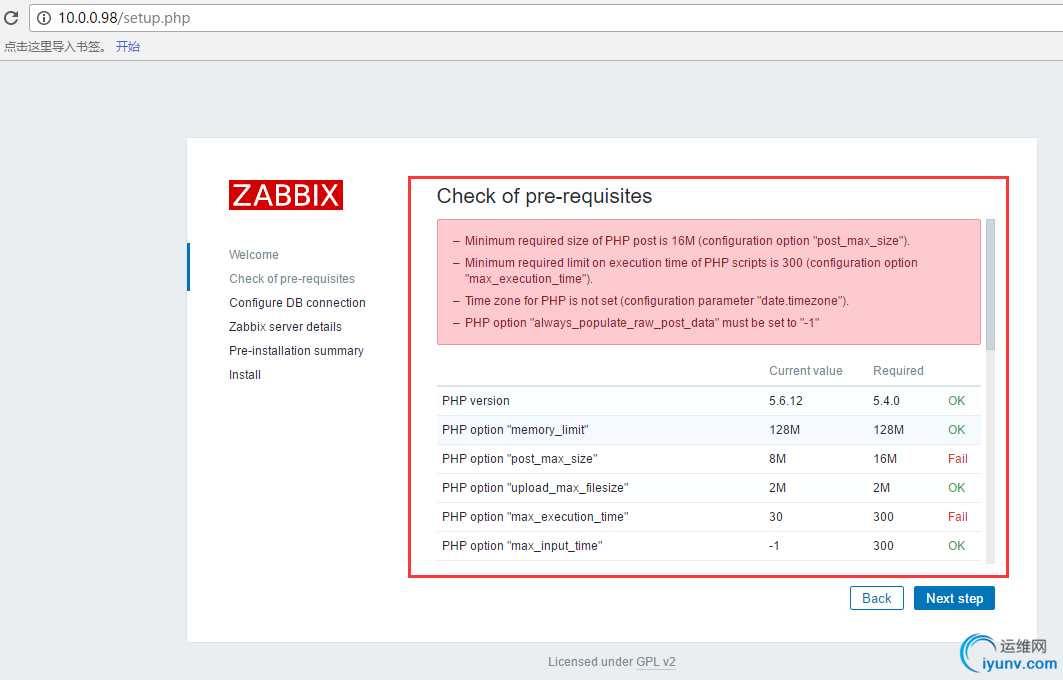This screenshot has height=680, width=1063.
Task: Click the upload_max_filesize option row label
Action: click(535, 487)
